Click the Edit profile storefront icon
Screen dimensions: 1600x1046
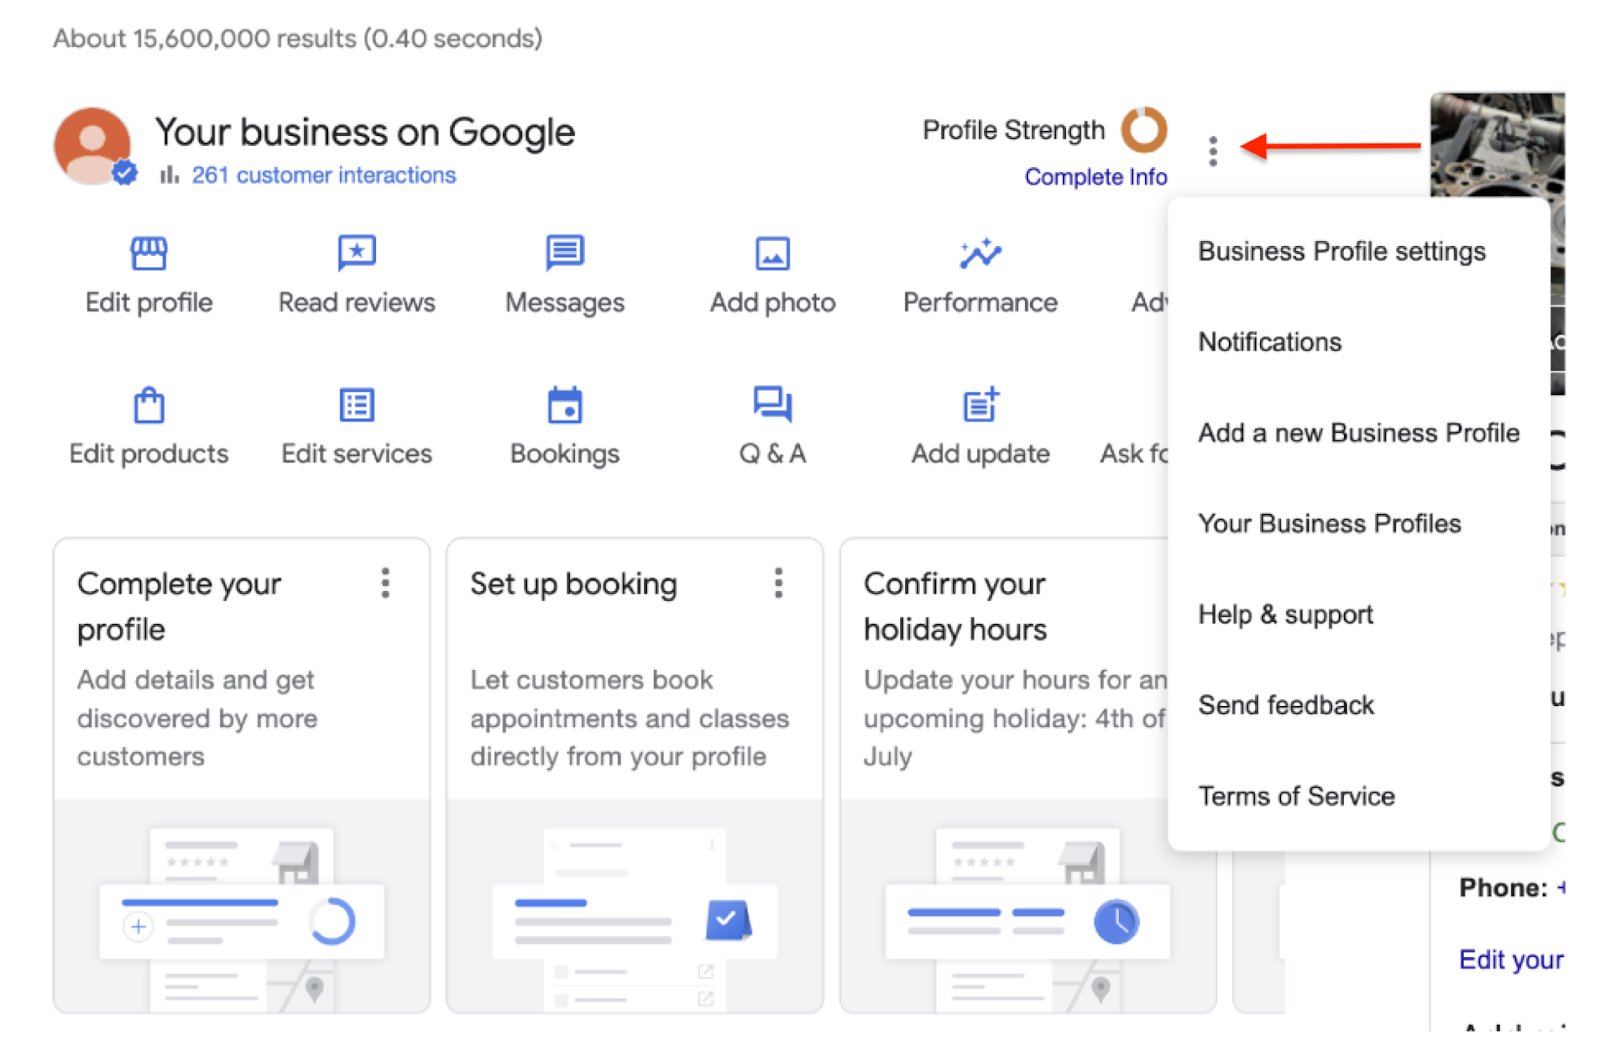tap(149, 253)
